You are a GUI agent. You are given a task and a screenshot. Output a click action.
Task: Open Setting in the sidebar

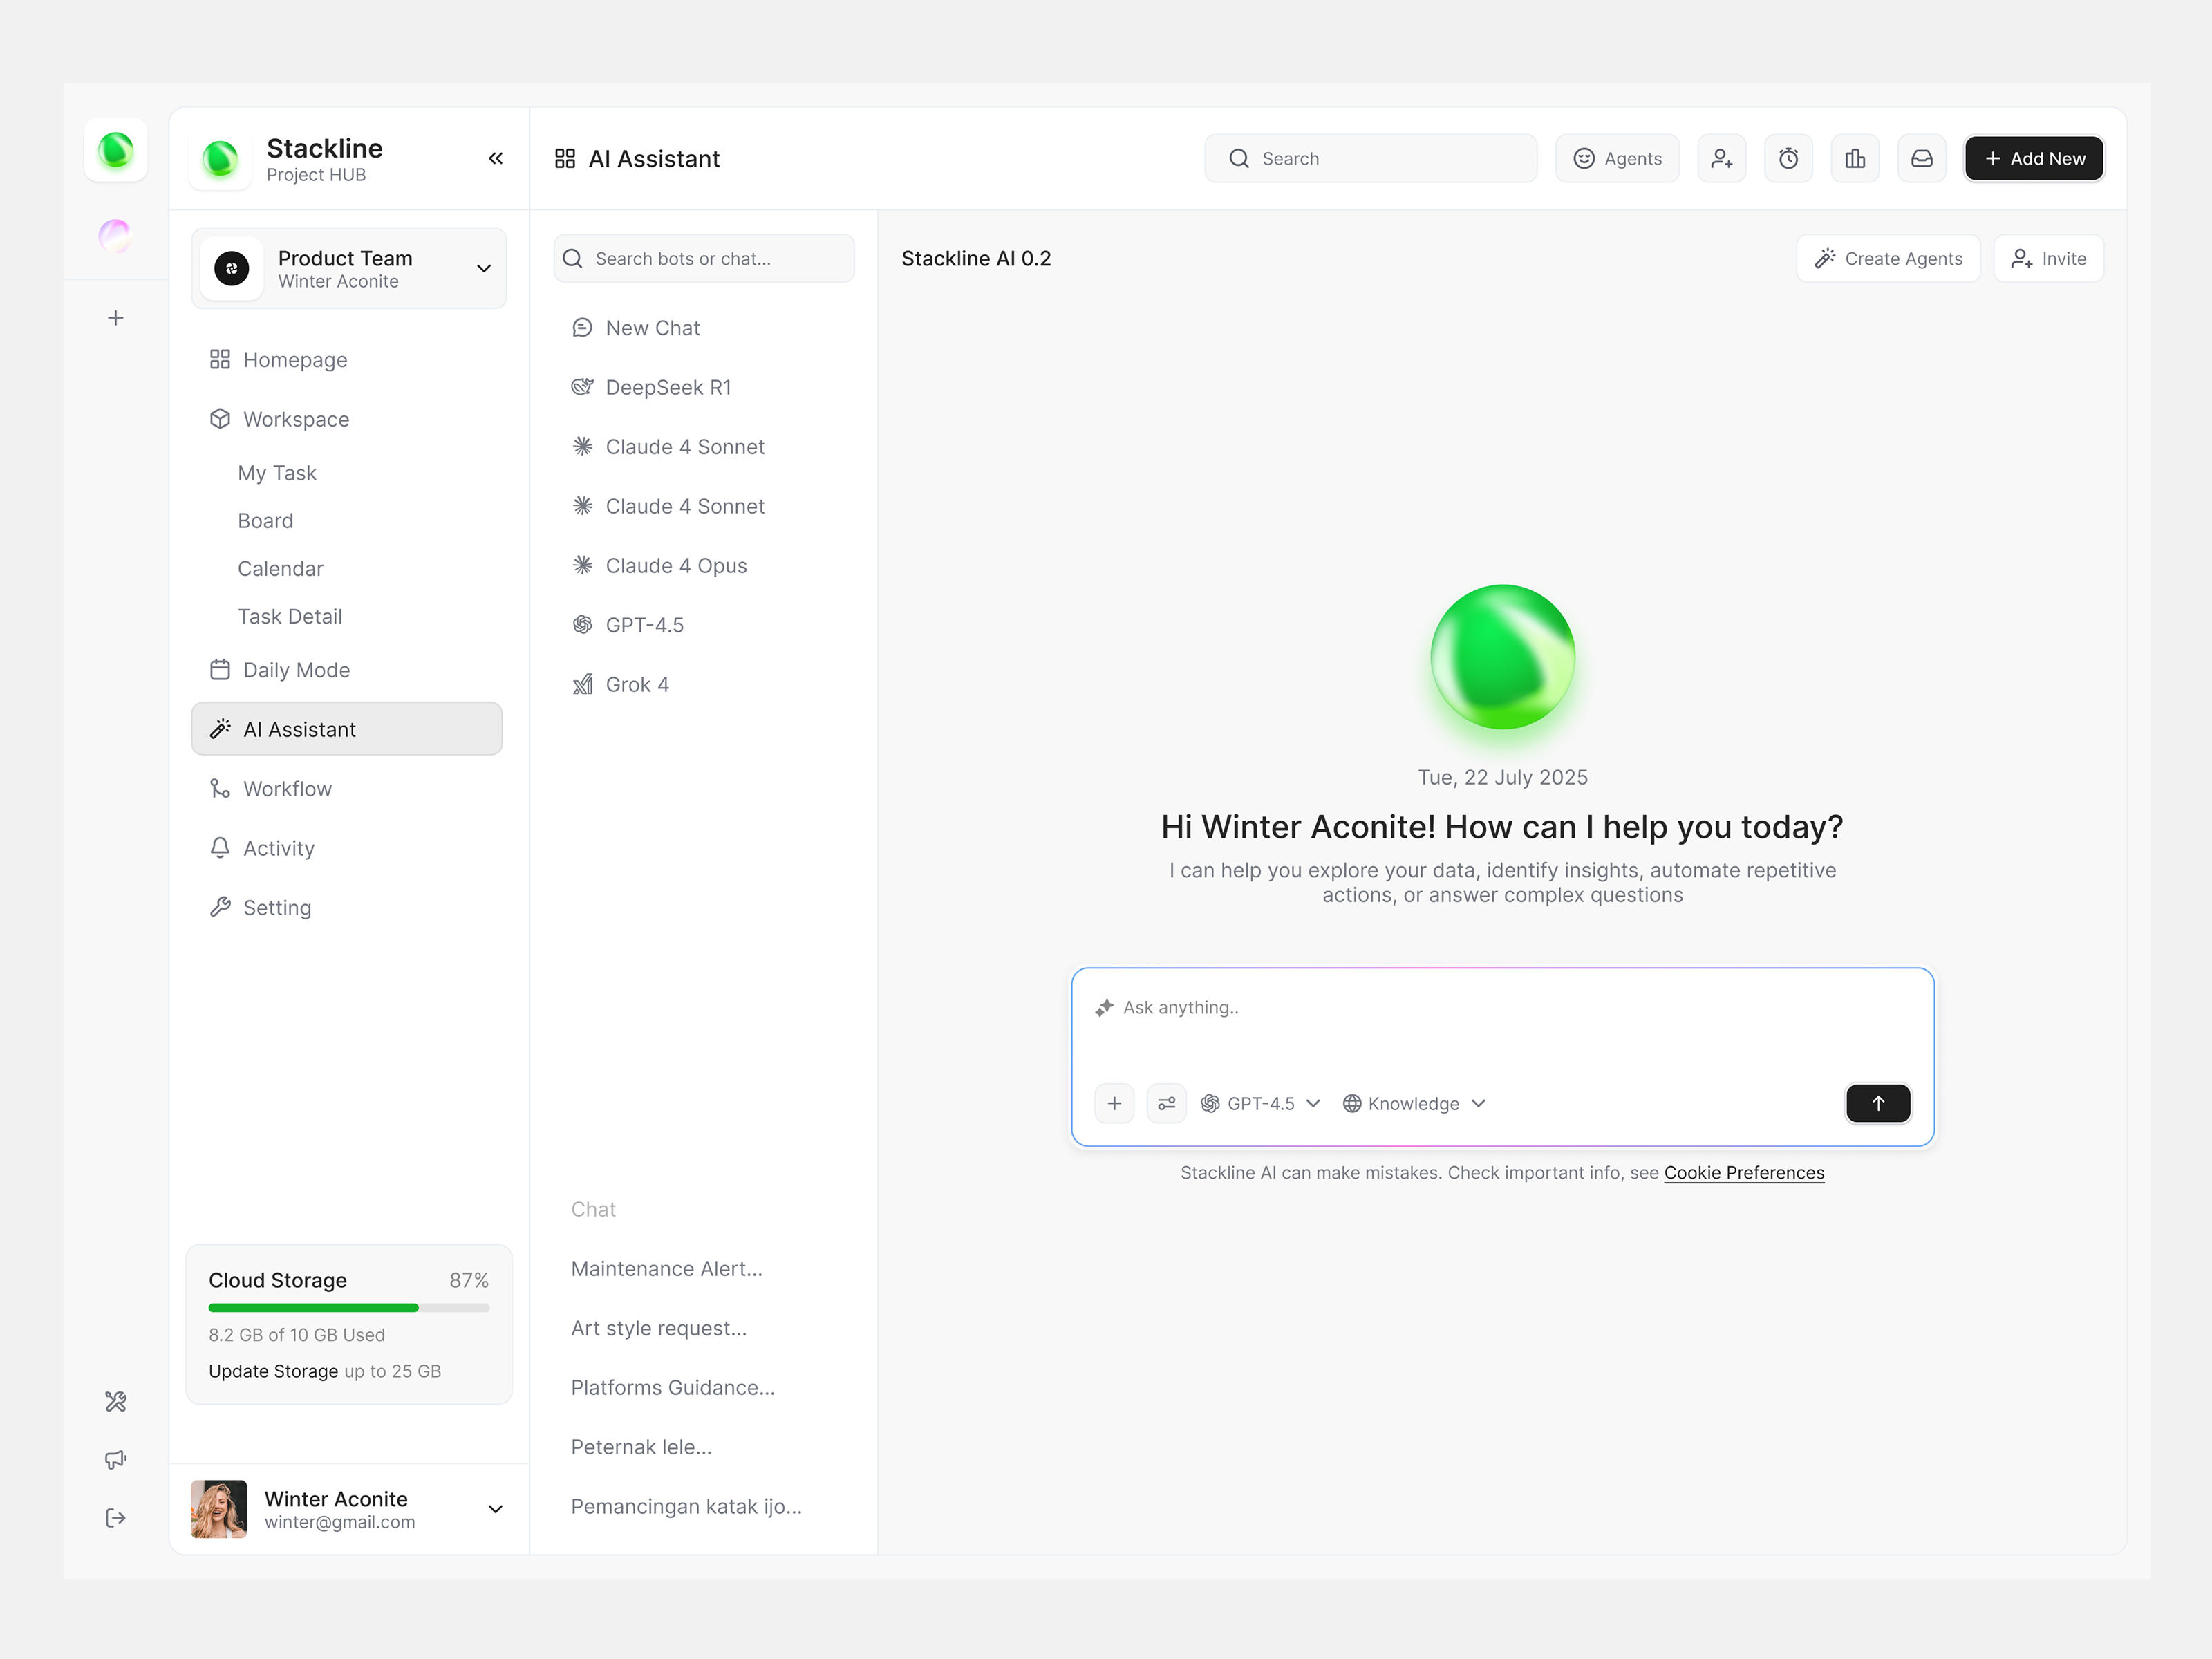point(347,908)
